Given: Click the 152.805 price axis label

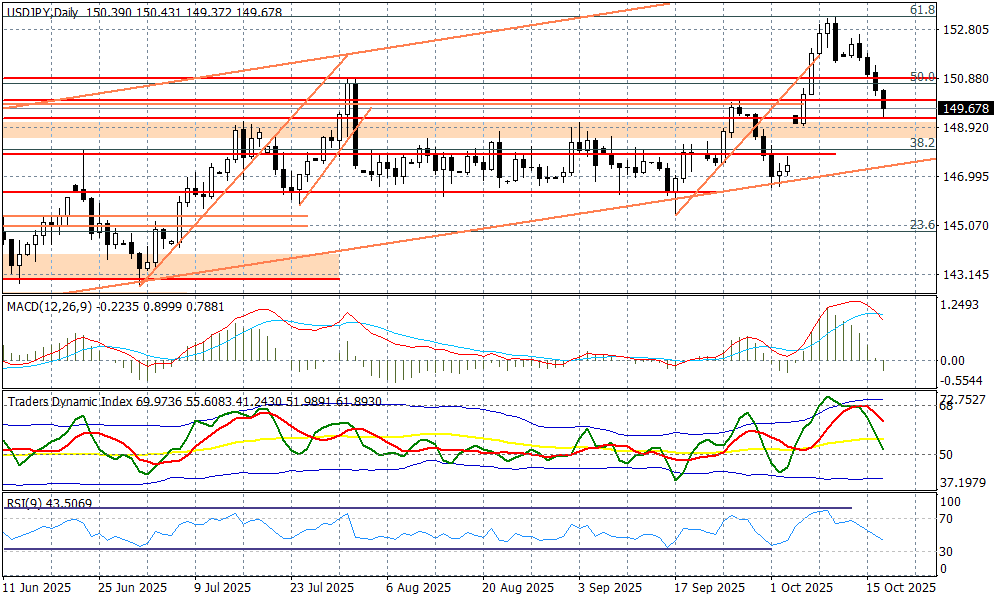Looking at the screenshot, I should 965,30.
